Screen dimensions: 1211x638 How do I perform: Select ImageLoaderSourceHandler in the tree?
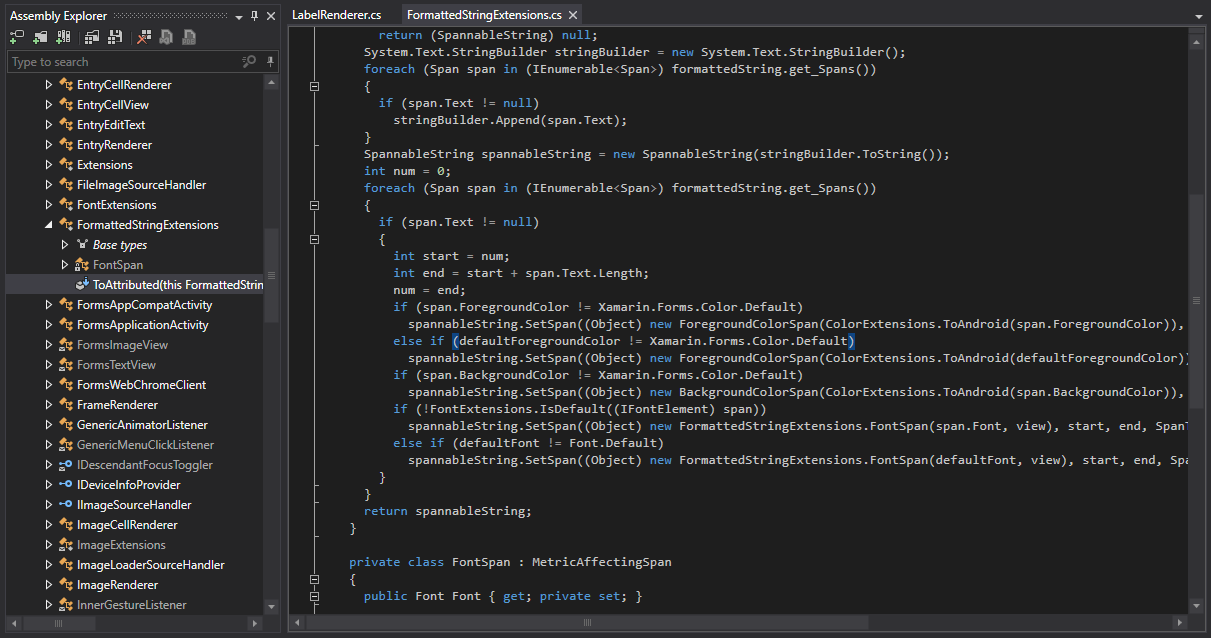coord(150,565)
